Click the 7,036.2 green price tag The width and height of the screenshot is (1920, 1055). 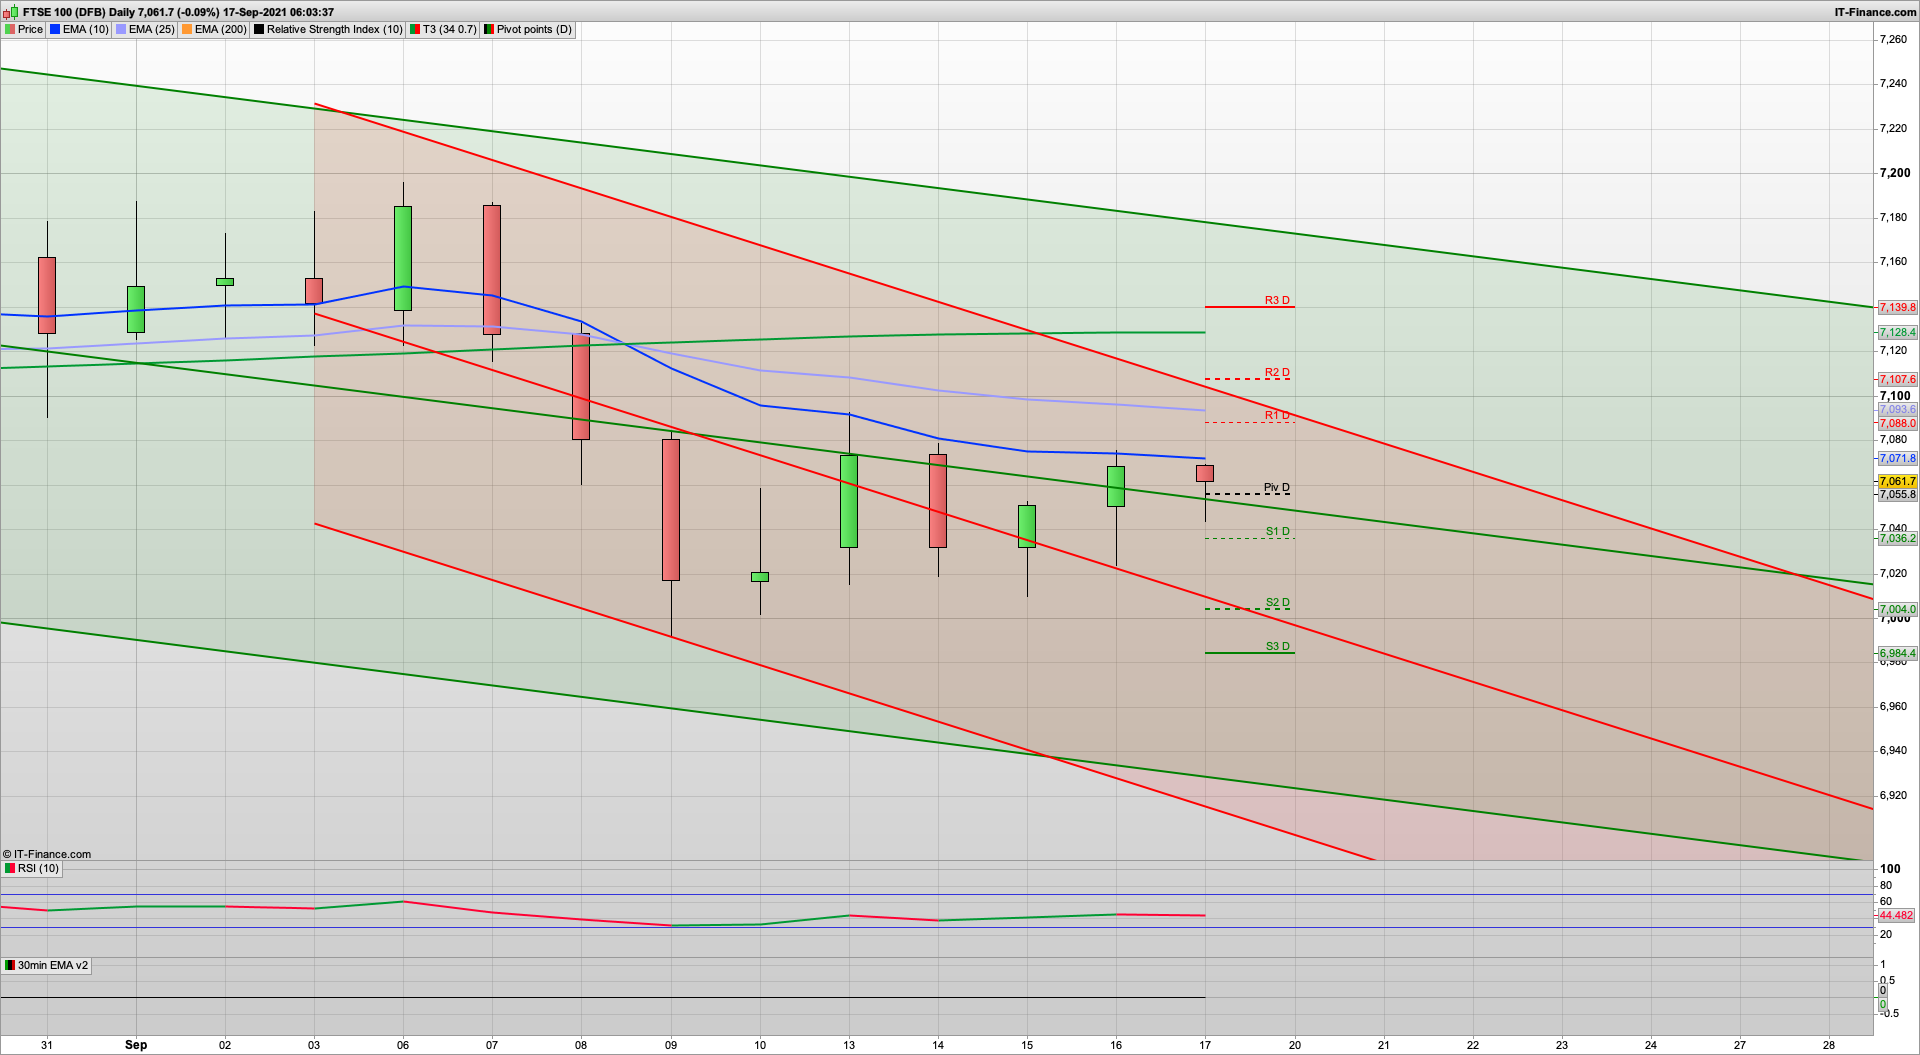click(x=1897, y=538)
